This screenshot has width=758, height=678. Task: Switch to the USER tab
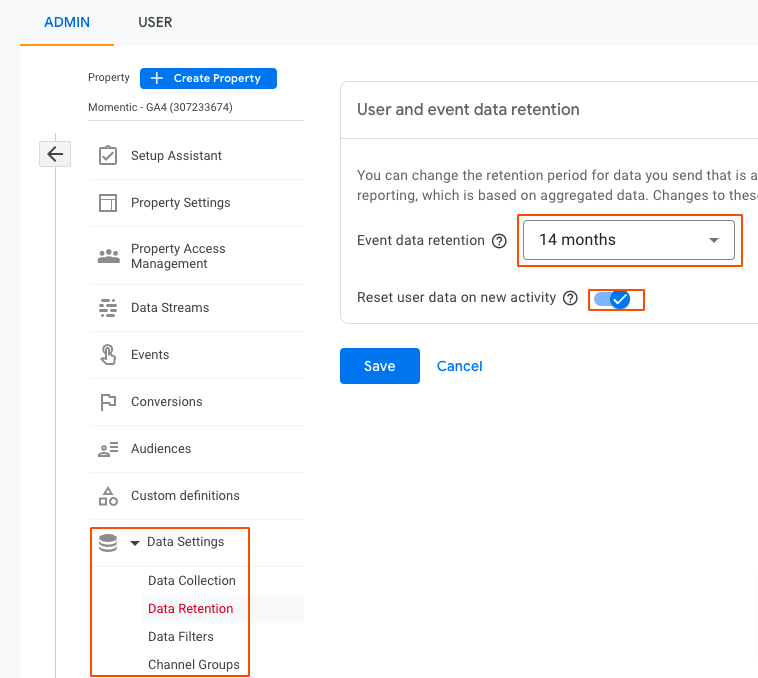click(x=155, y=22)
